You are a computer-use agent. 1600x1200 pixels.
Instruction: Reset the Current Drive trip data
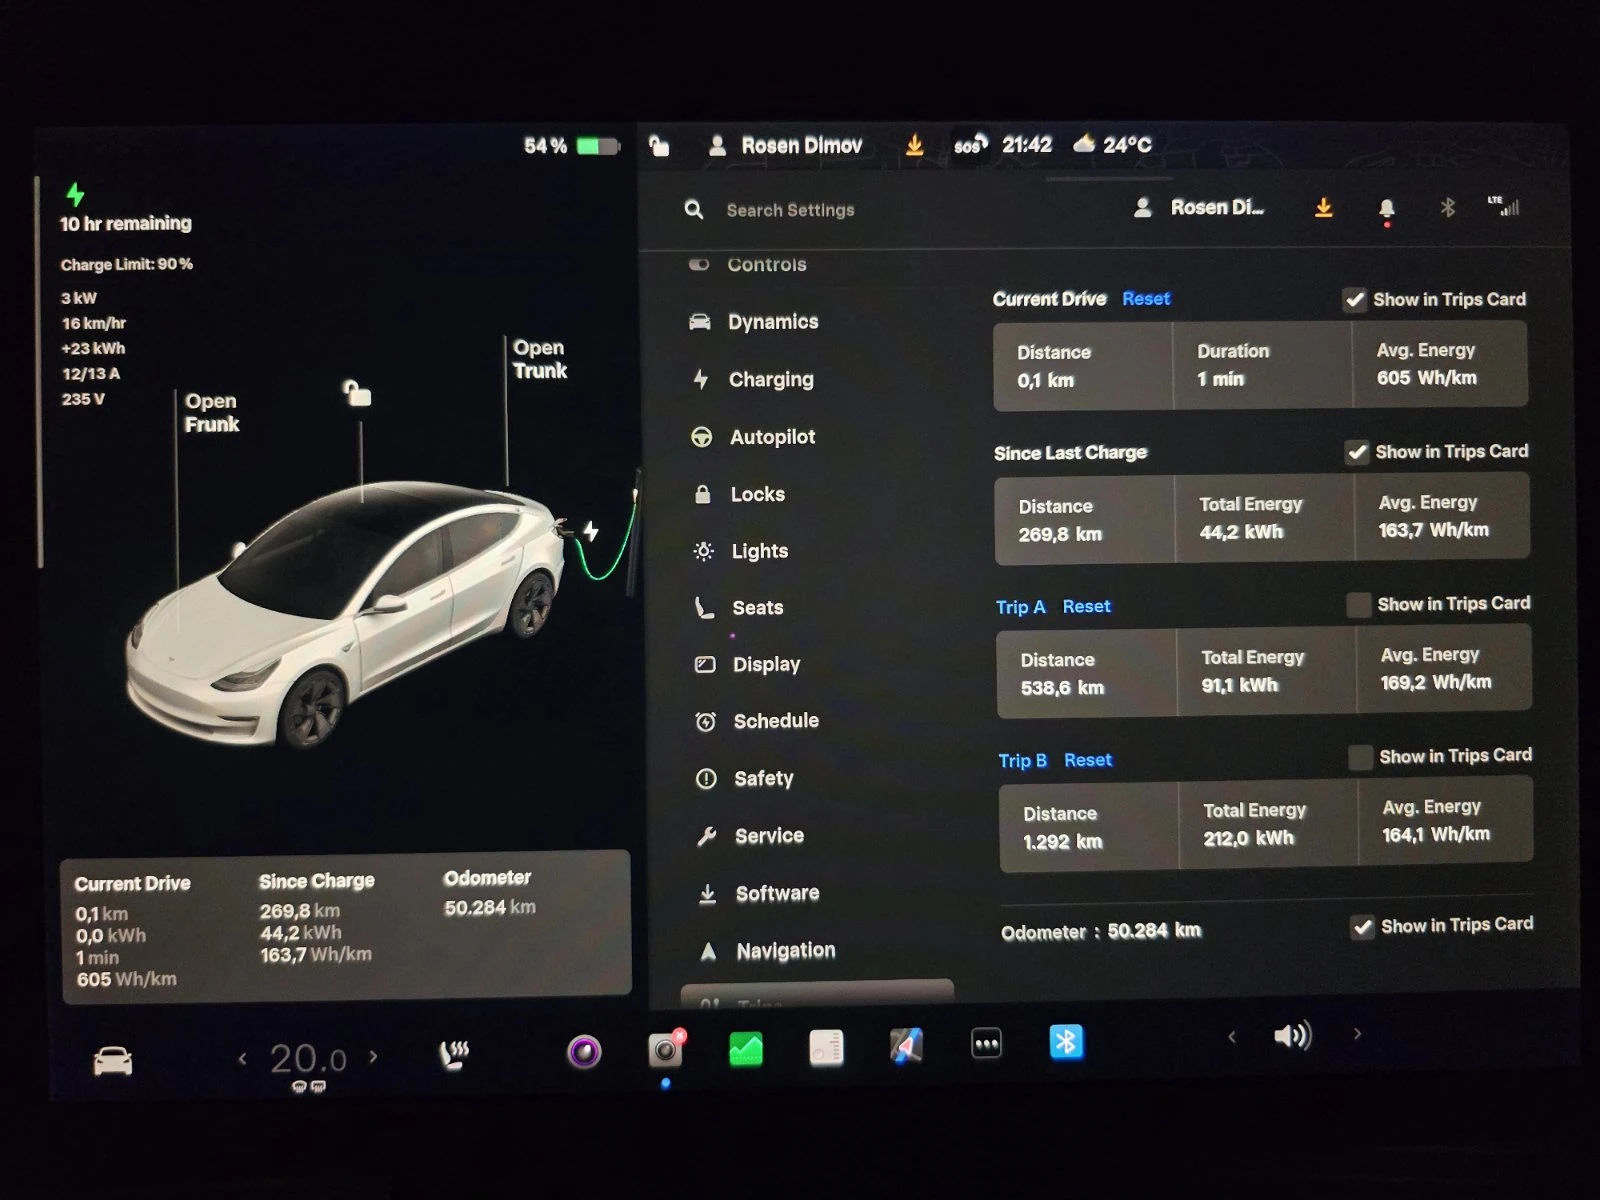click(1146, 299)
